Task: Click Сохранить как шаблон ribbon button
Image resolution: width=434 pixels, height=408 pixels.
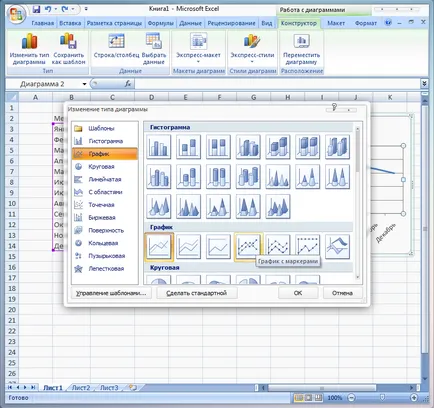Action: pos(69,49)
